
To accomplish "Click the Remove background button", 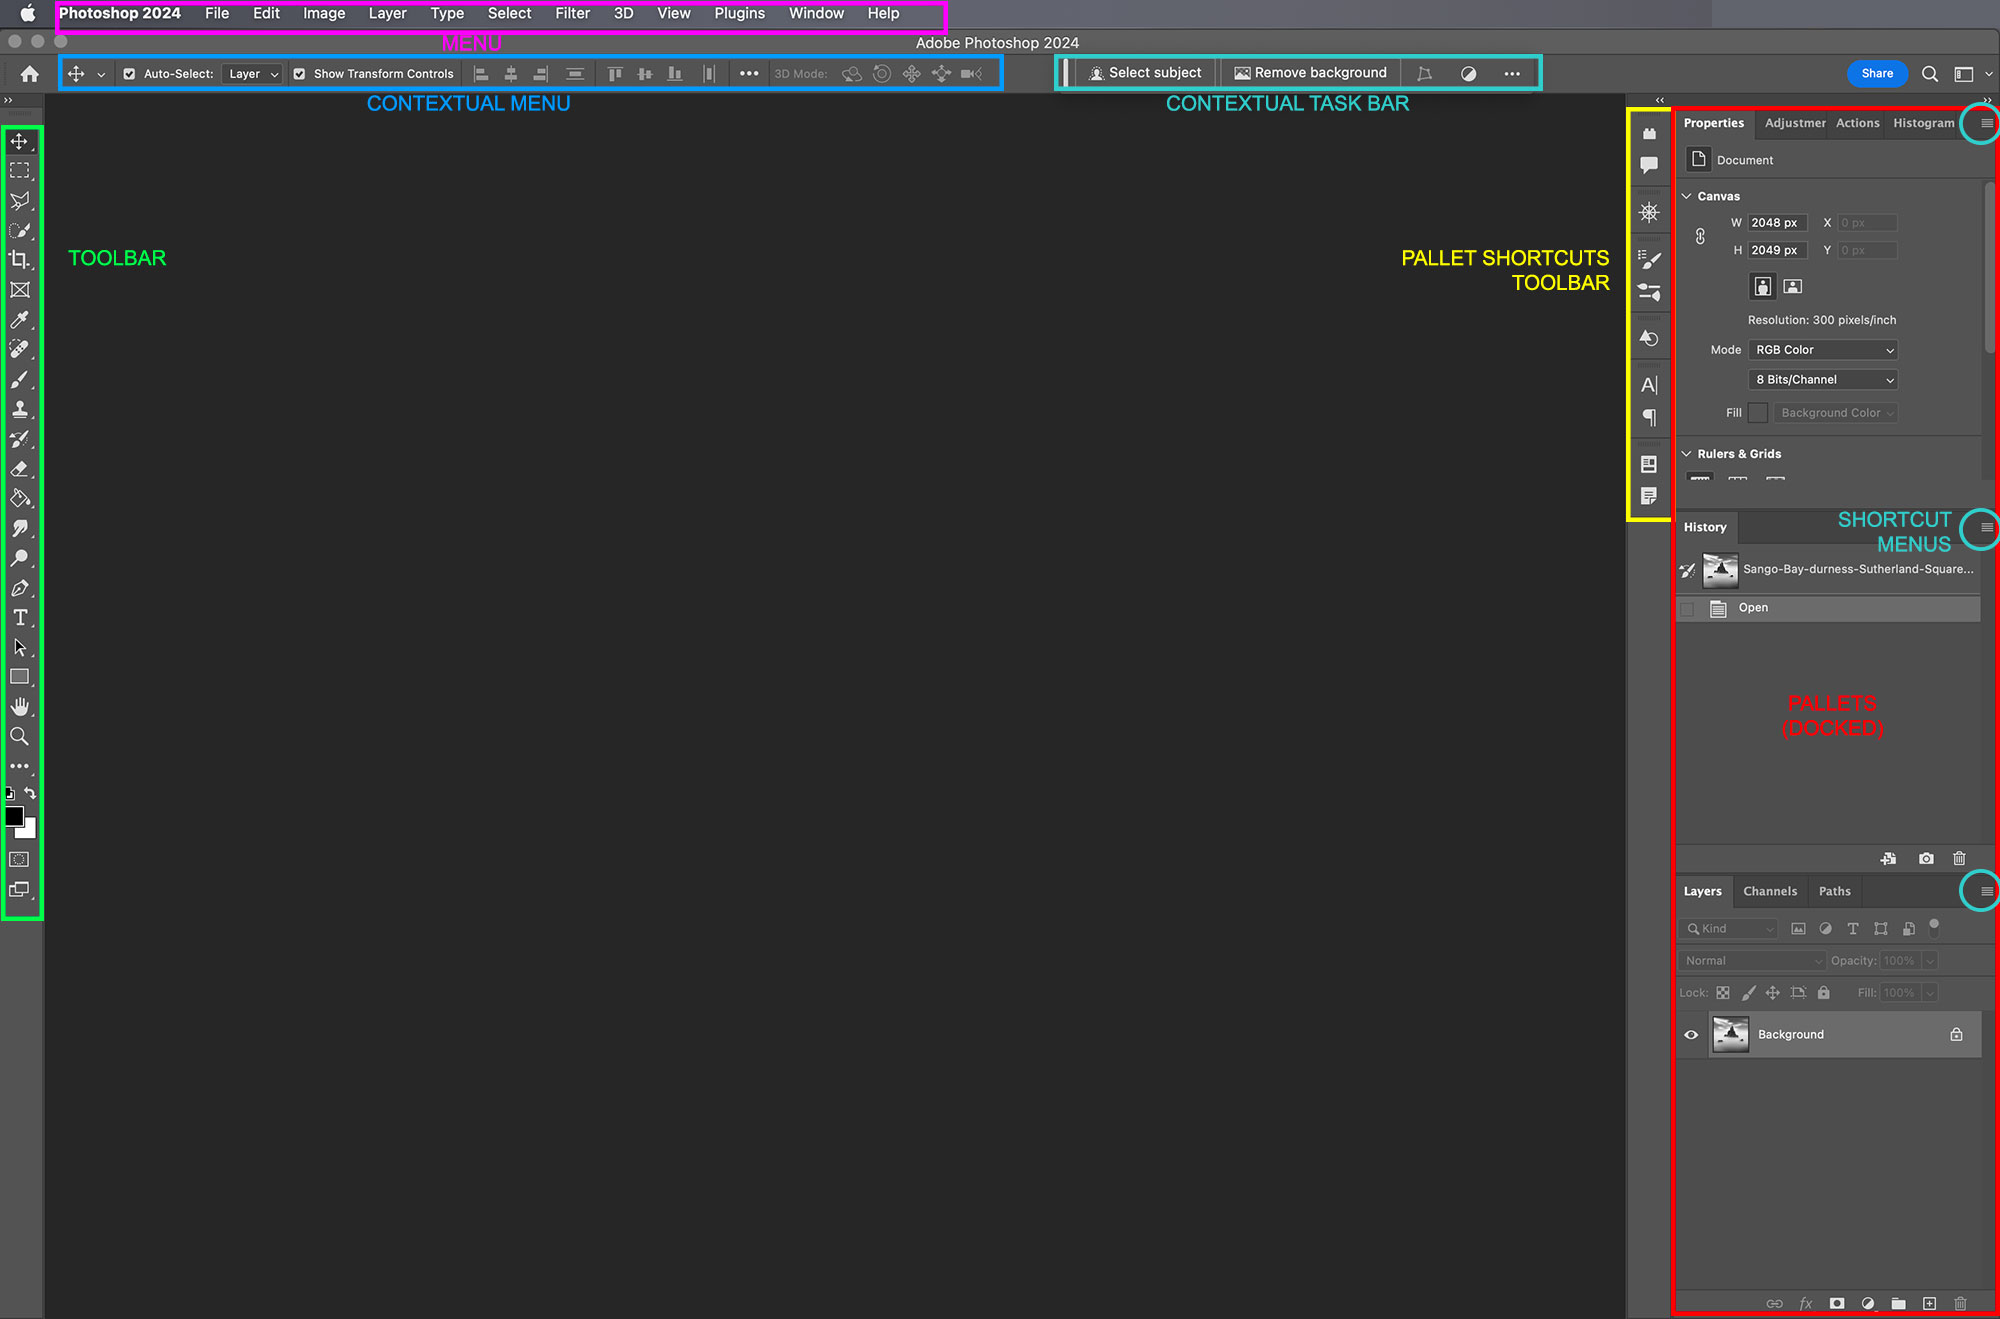I will (1310, 72).
